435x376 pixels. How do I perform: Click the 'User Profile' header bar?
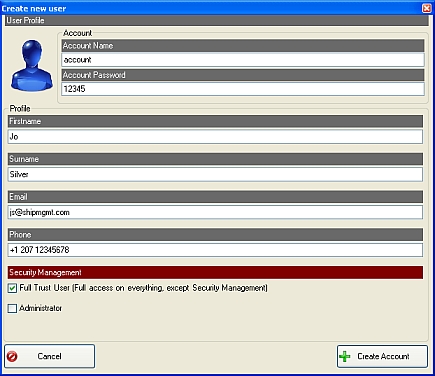217,20
